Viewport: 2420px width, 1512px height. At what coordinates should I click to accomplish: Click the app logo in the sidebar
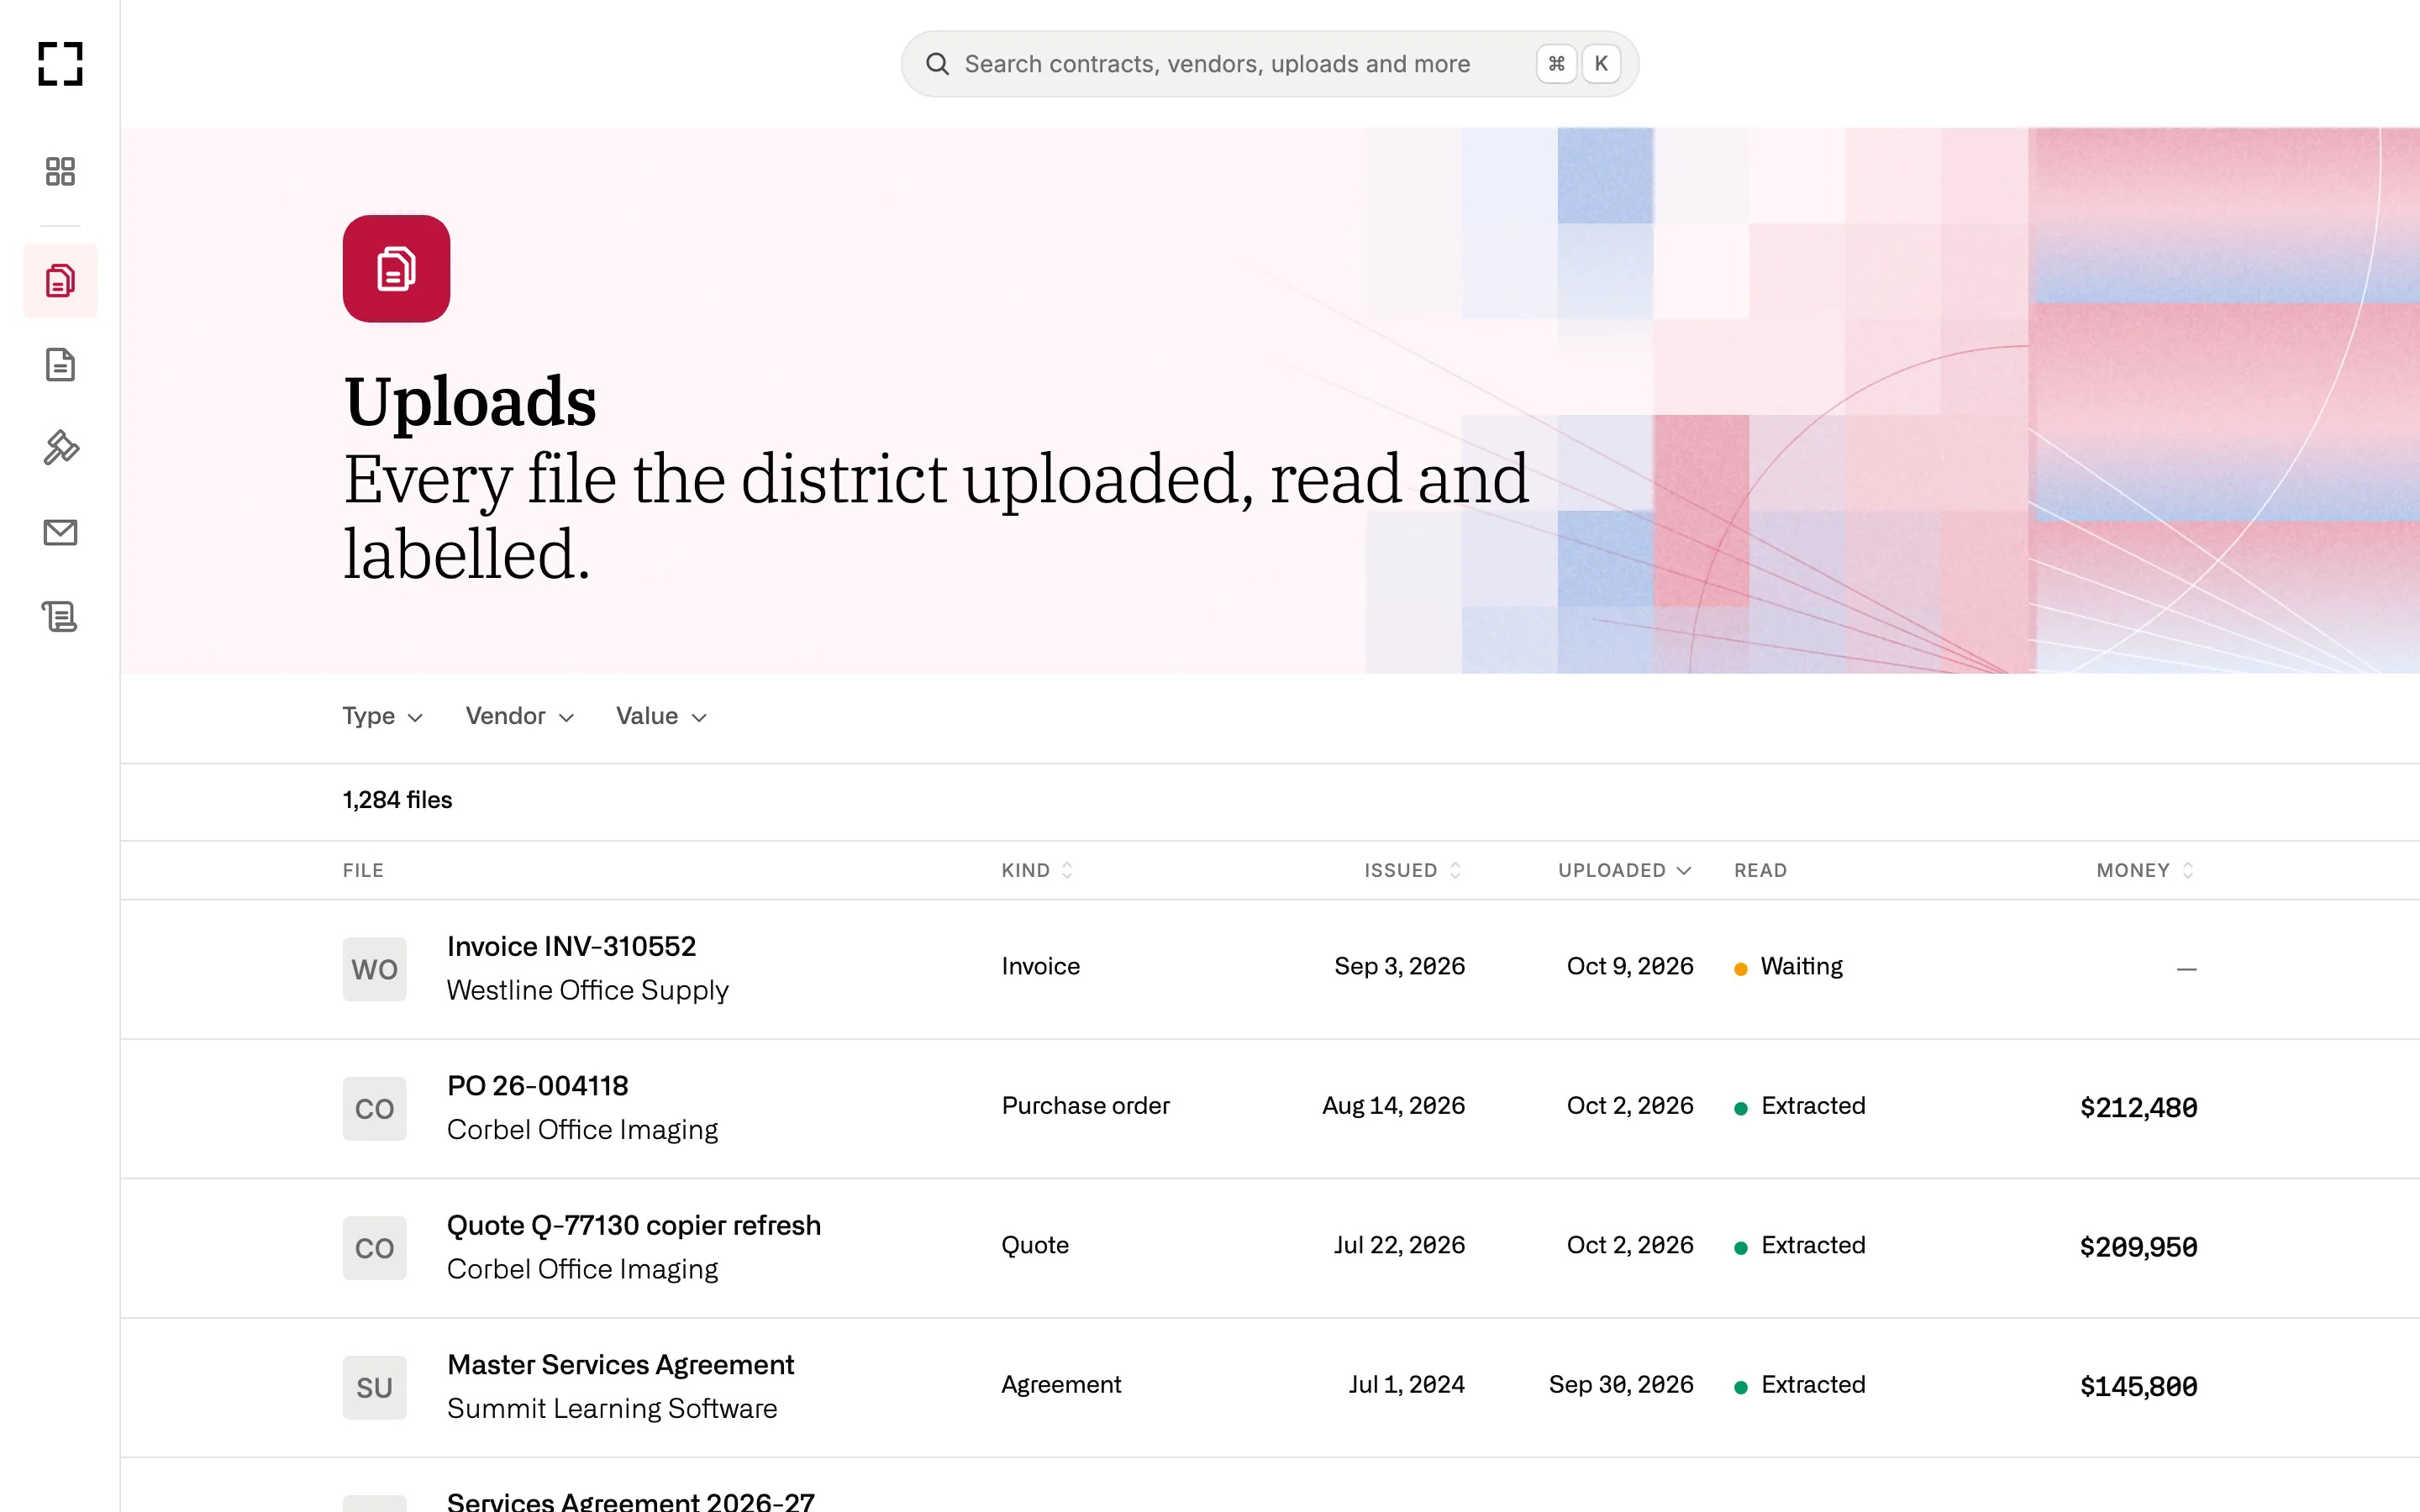pos(60,64)
